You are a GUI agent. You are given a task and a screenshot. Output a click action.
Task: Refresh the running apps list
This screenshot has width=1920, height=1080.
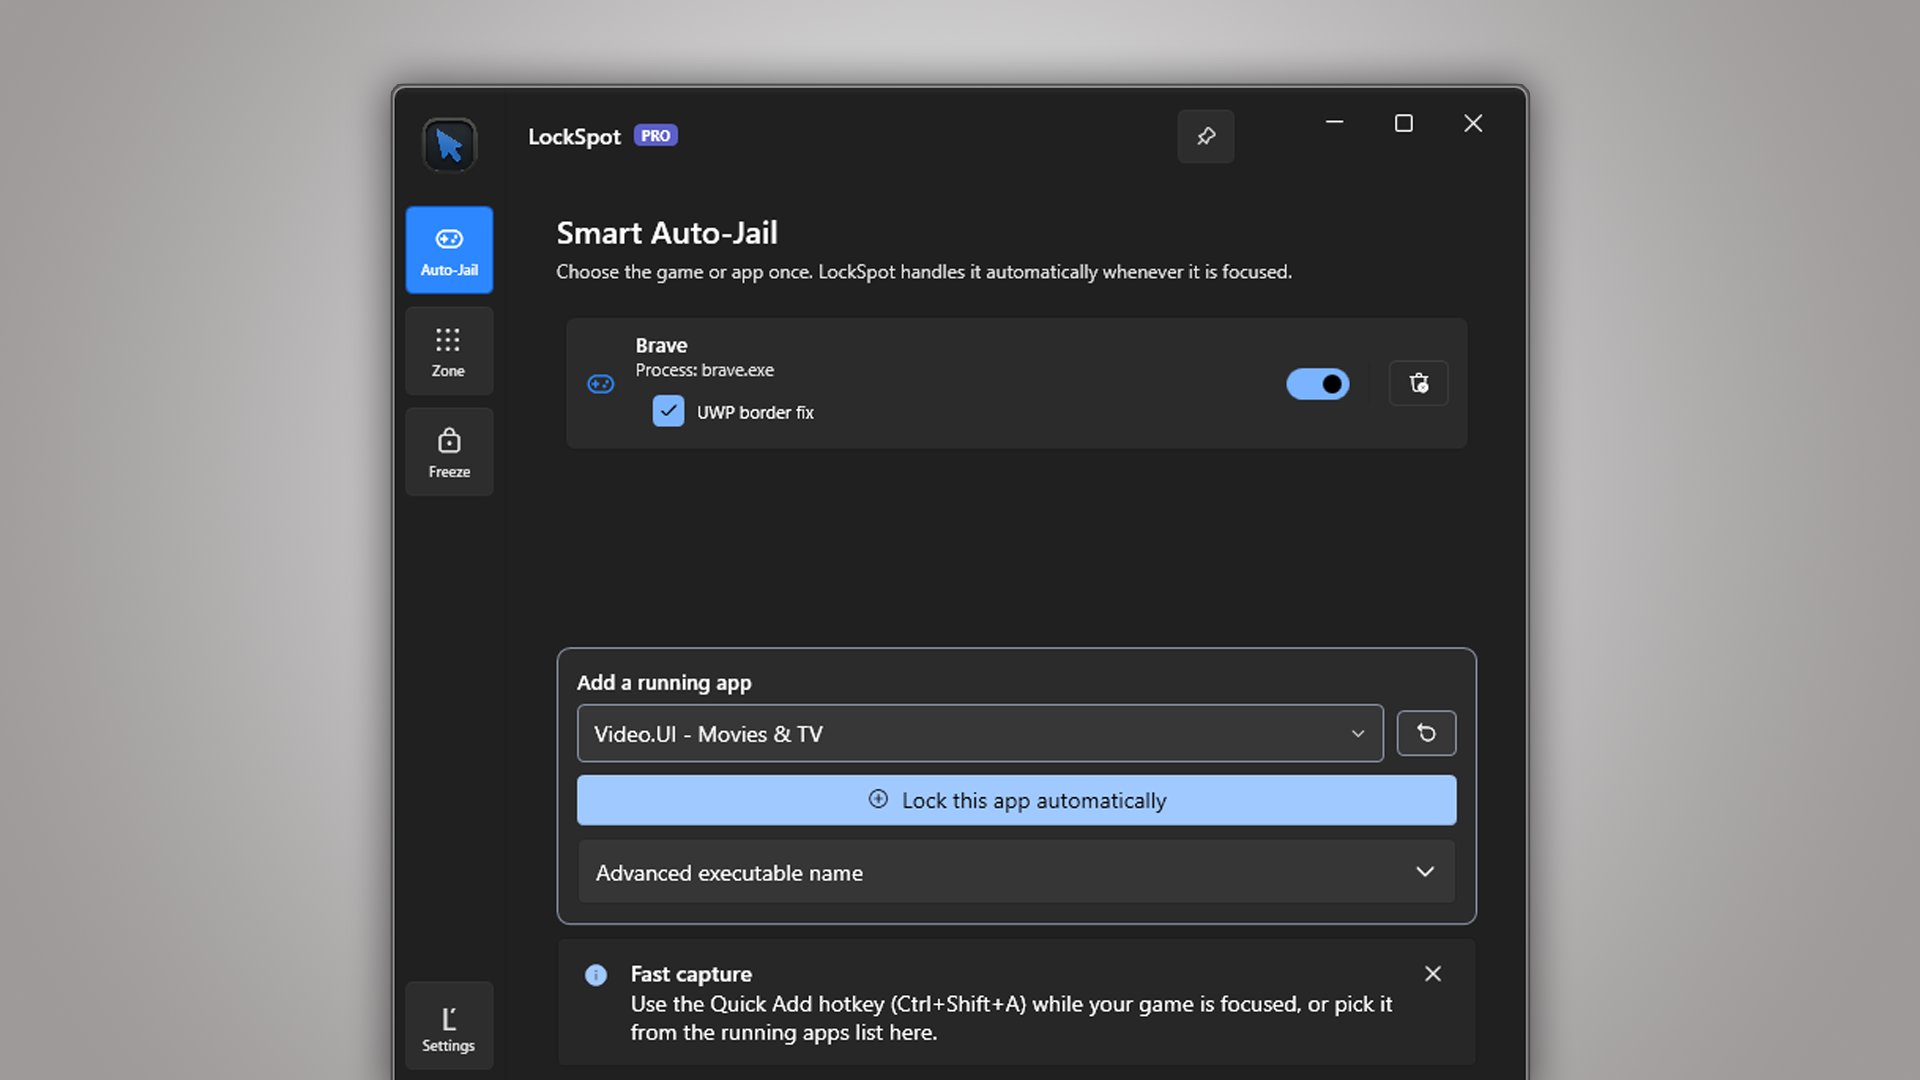[1426, 734]
